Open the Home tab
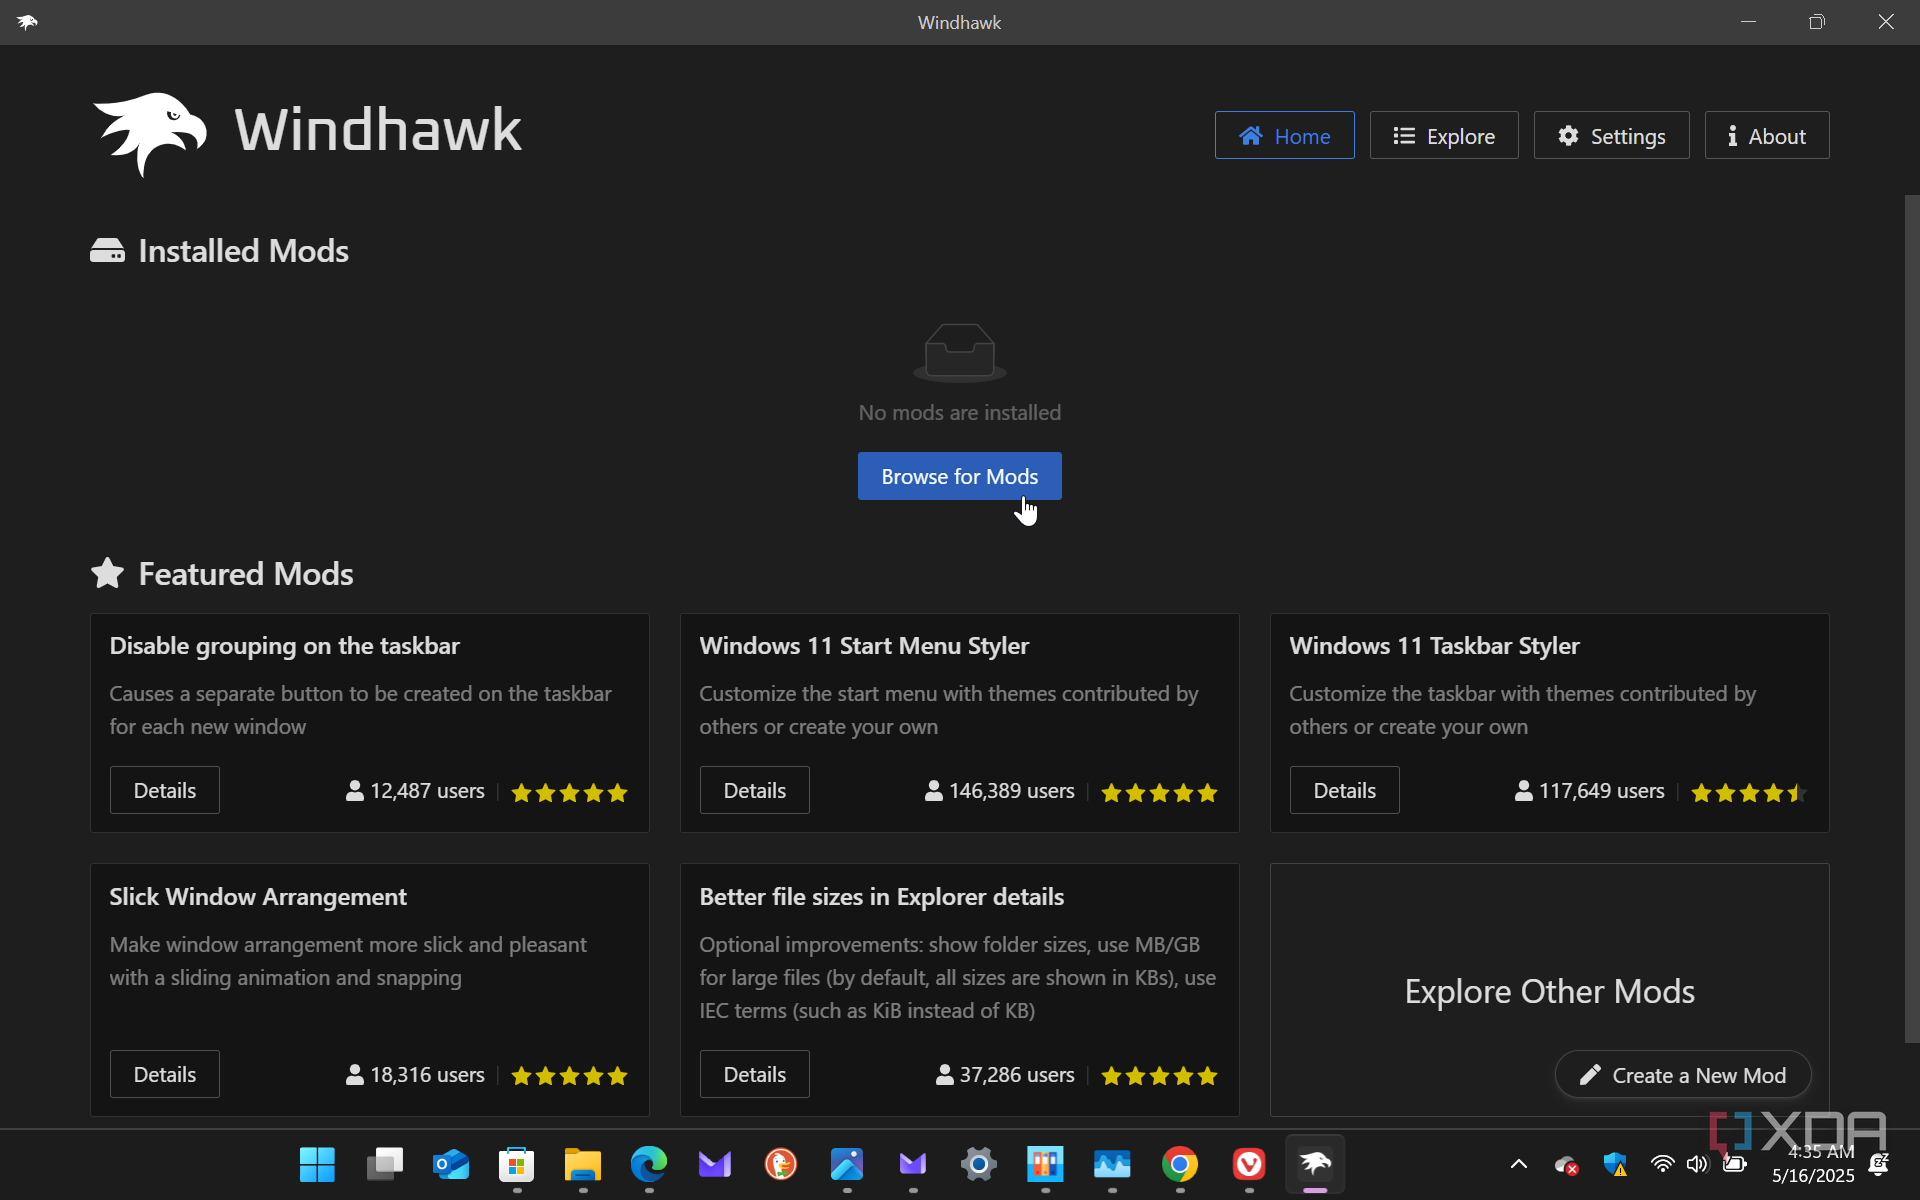The width and height of the screenshot is (1920, 1200). pos(1284,136)
